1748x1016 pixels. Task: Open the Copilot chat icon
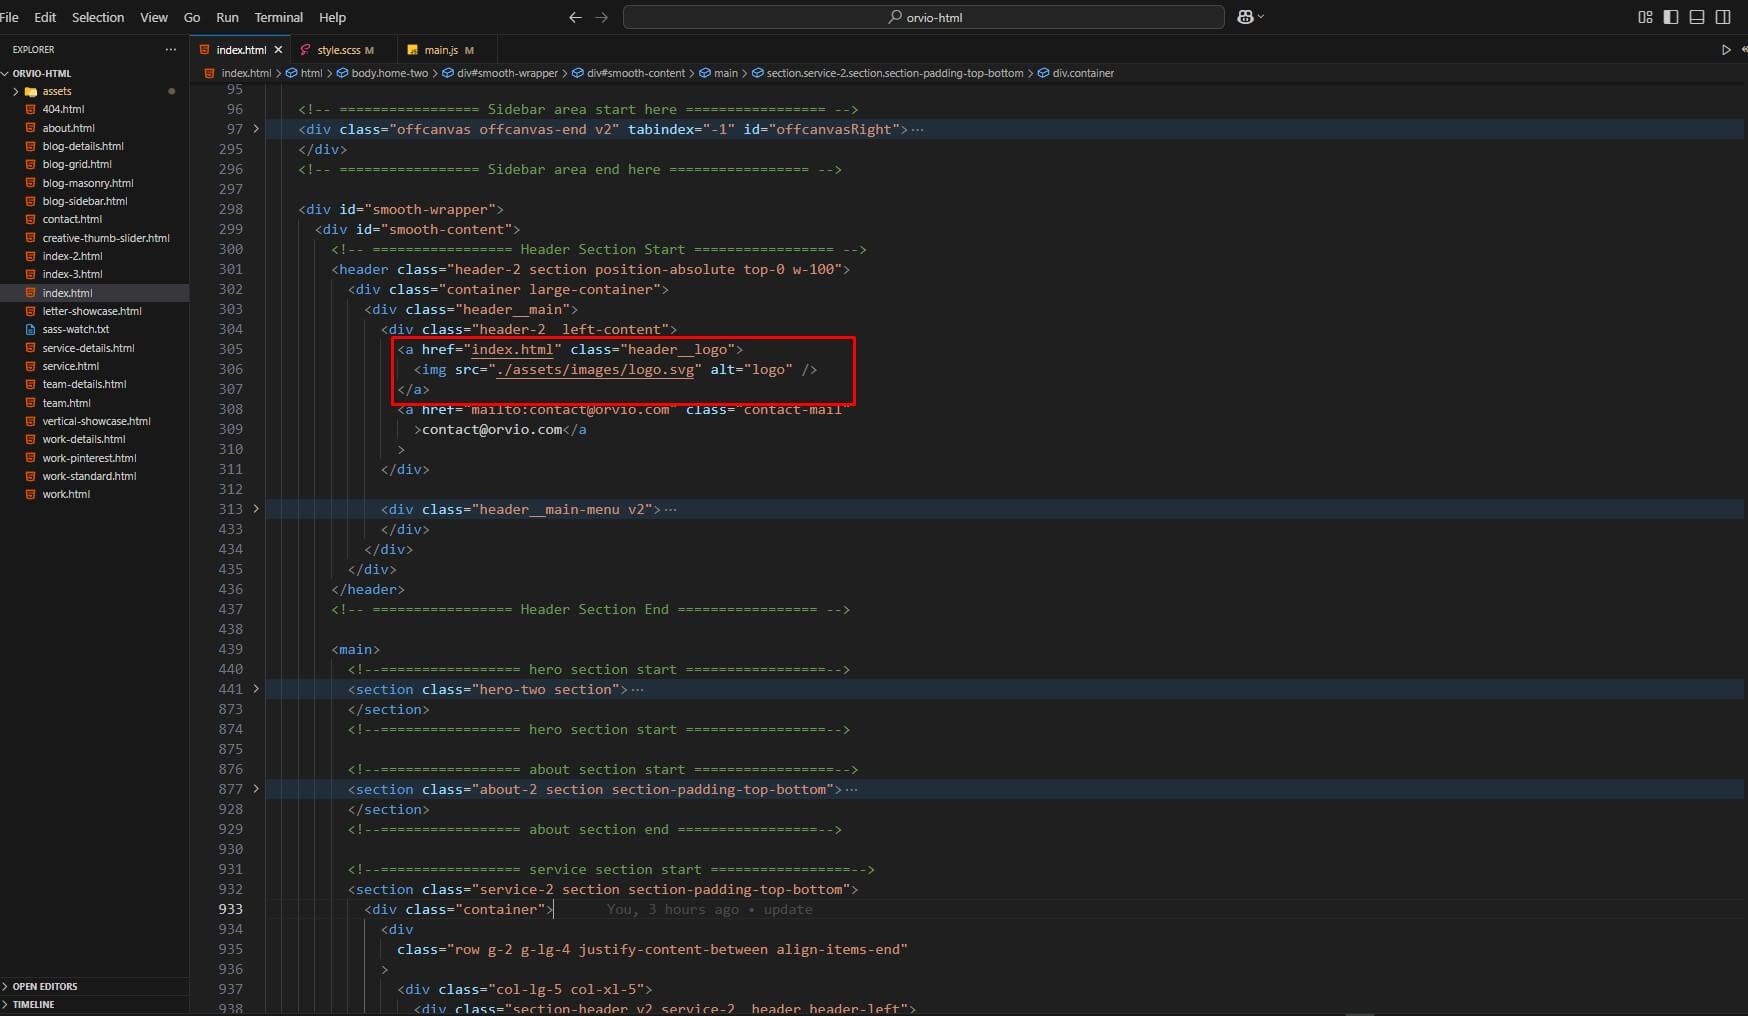click(1245, 17)
